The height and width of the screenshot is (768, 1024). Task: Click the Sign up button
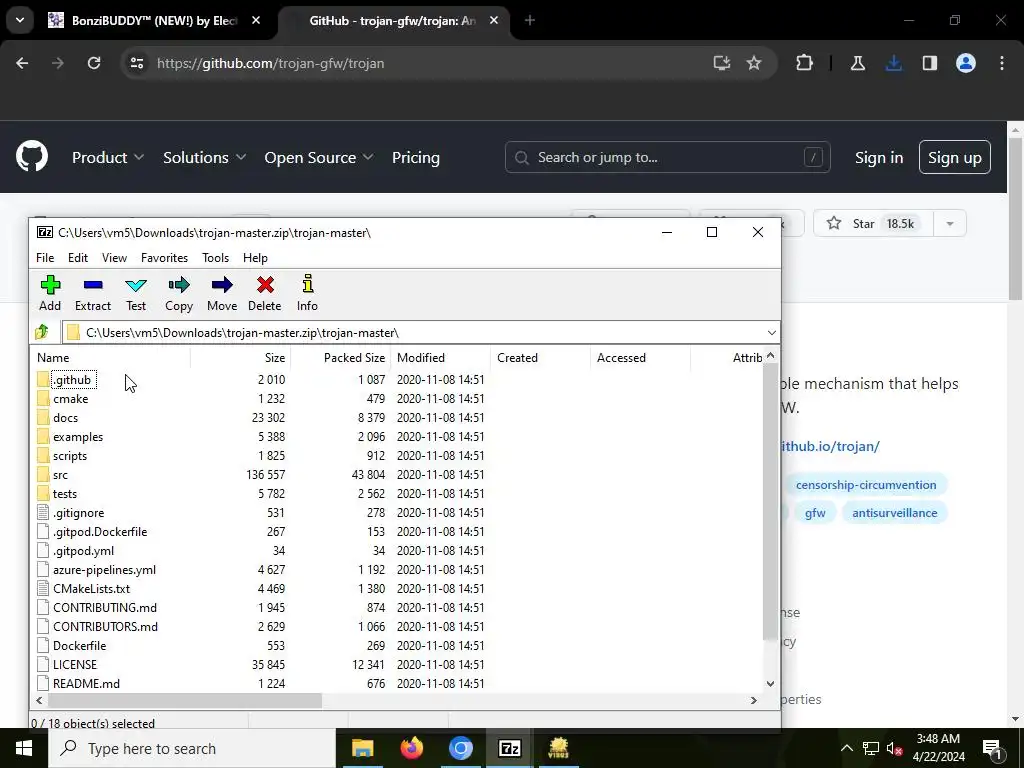[955, 157]
